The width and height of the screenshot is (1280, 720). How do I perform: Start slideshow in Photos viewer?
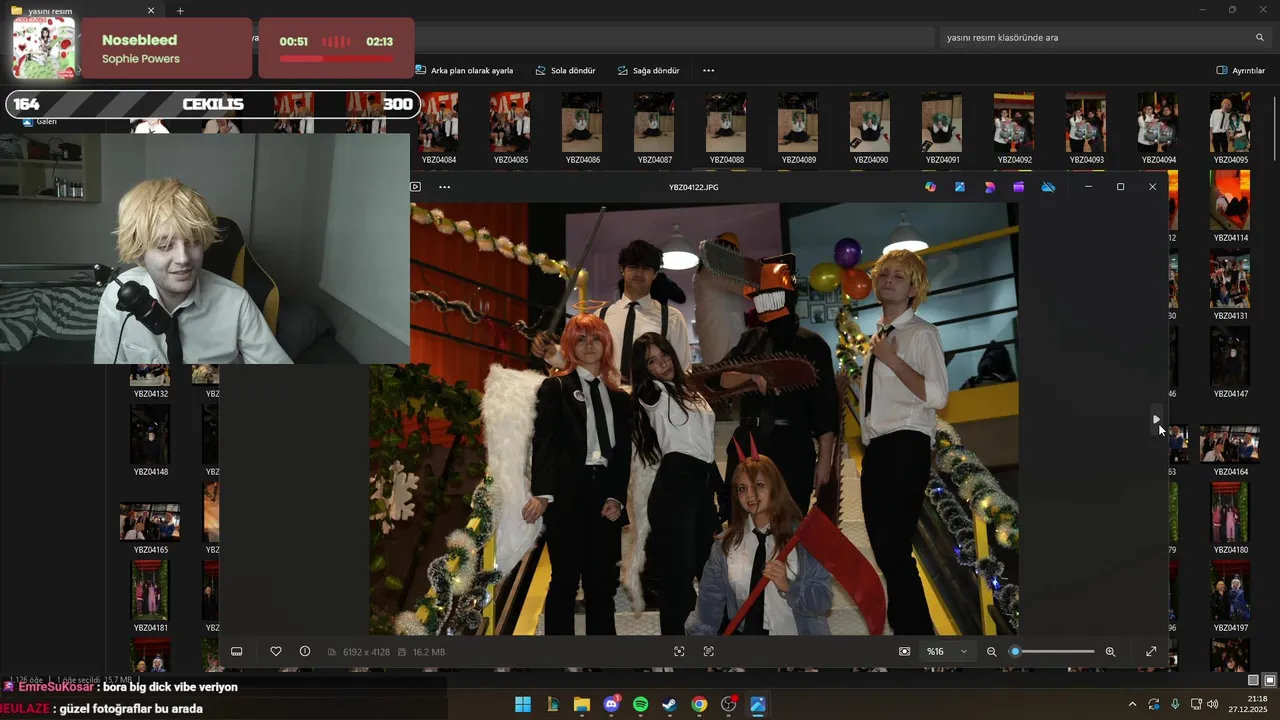[x=416, y=187]
